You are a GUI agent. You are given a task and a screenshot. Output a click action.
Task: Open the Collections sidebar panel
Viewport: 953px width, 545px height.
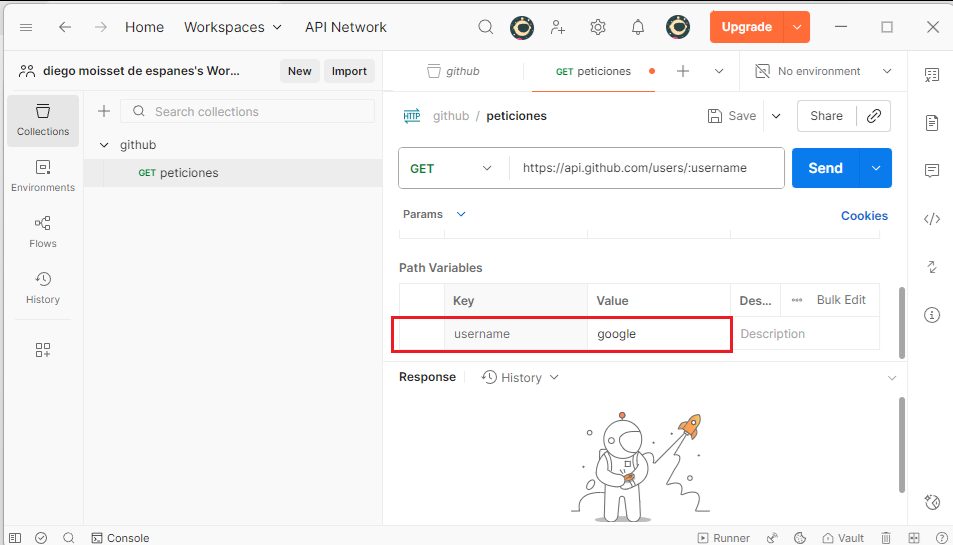(43, 120)
